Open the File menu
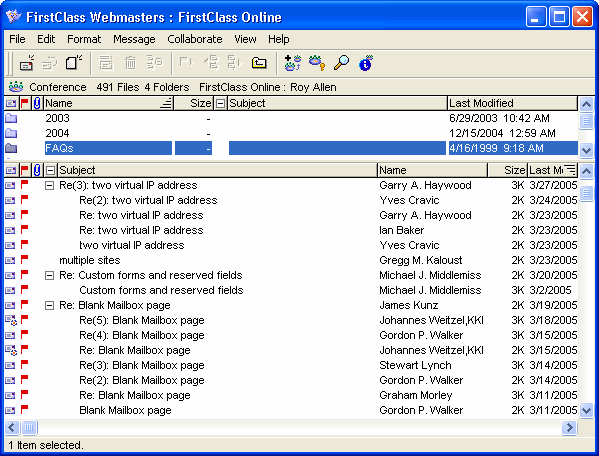 (17, 39)
